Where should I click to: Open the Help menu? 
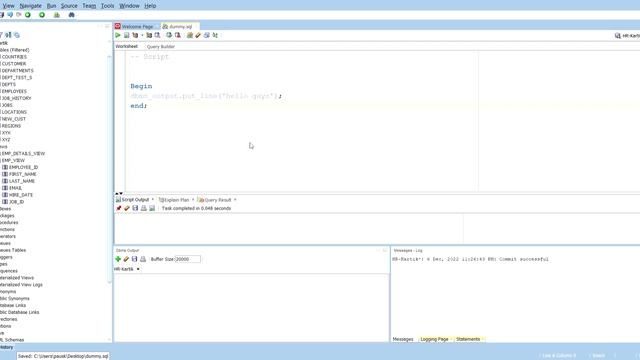point(150,6)
